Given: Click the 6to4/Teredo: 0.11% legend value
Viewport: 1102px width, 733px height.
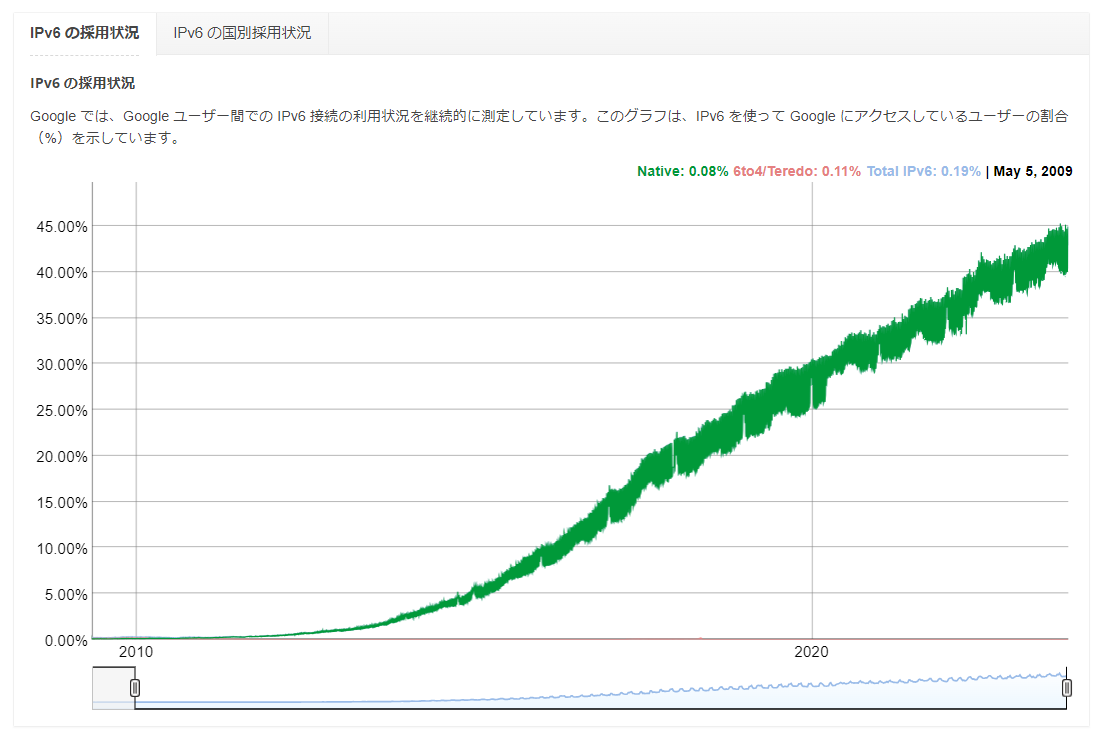Looking at the screenshot, I should pyautogui.click(x=796, y=171).
